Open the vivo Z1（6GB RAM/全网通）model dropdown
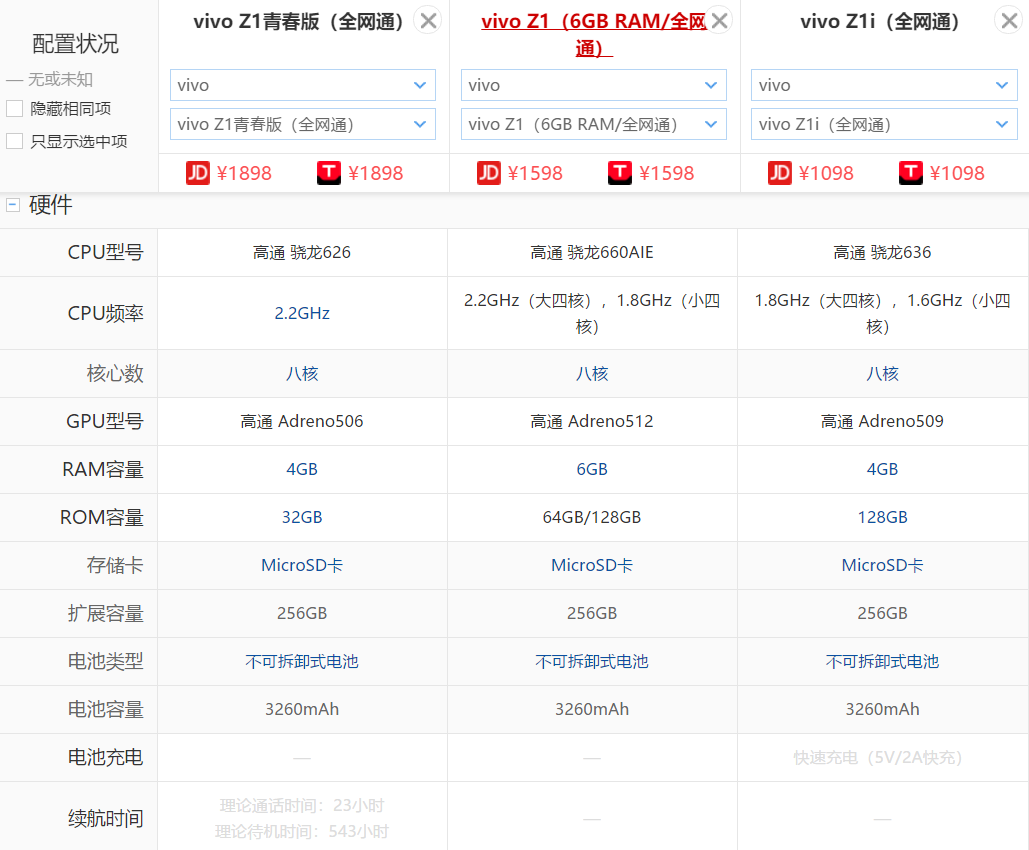 tap(593, 124)
